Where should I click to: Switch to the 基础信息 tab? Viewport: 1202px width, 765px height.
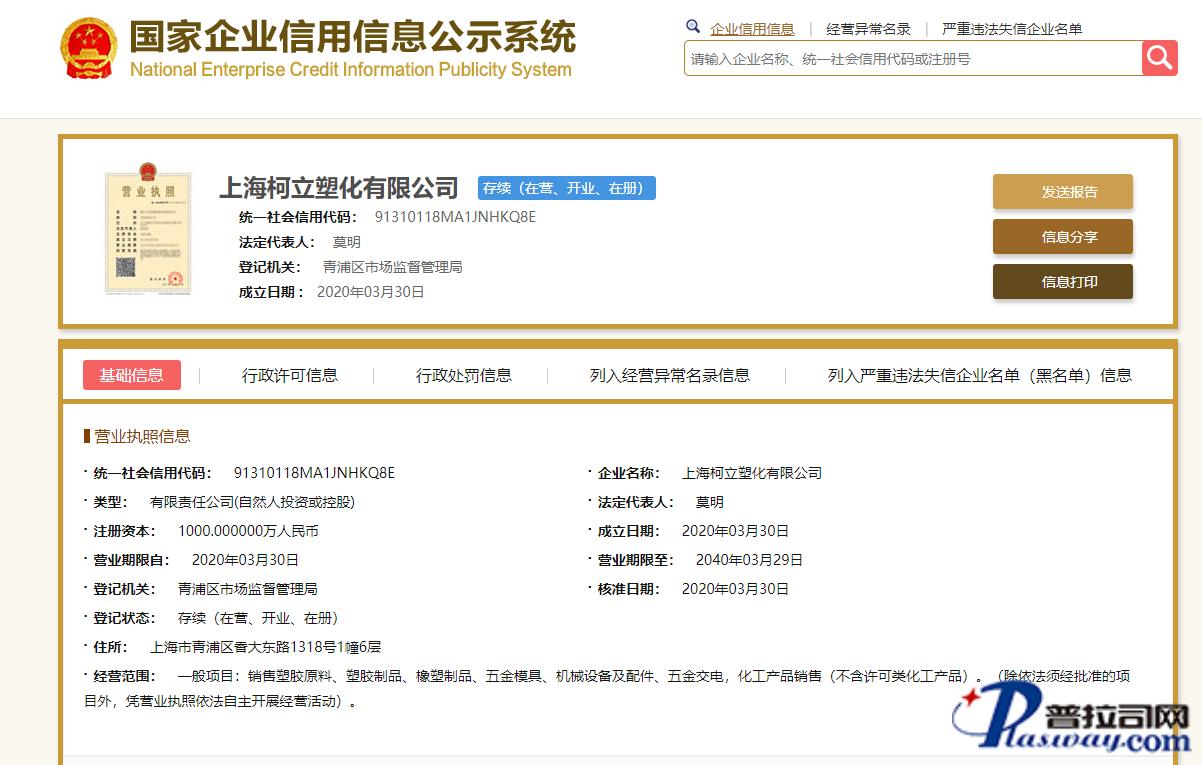131,375
